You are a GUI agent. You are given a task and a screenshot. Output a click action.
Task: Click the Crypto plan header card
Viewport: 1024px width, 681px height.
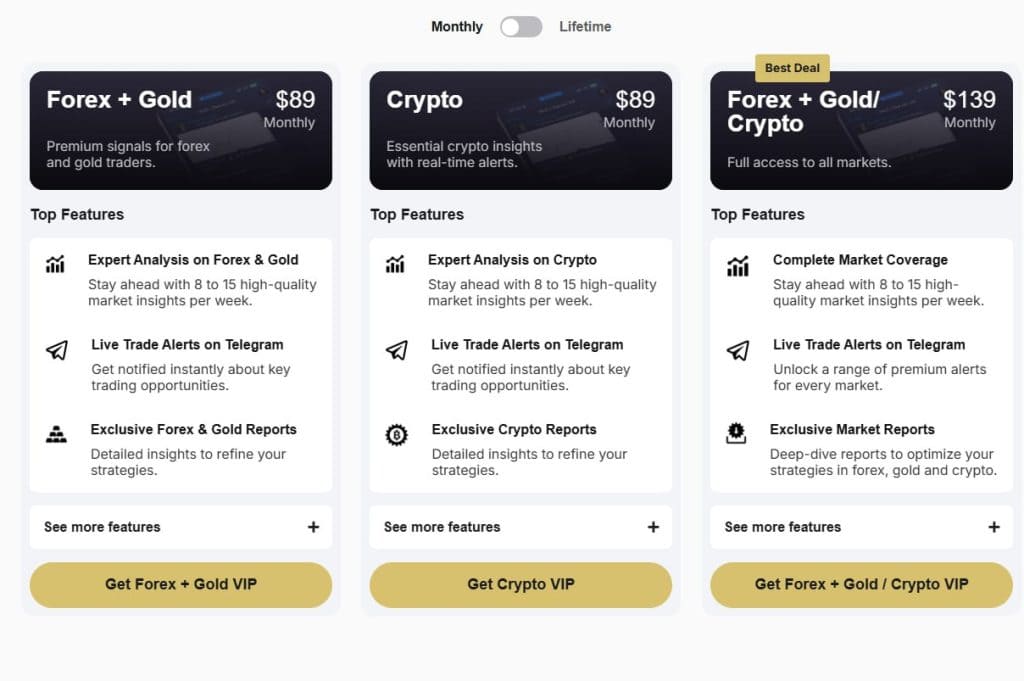[x=521, y=130]
